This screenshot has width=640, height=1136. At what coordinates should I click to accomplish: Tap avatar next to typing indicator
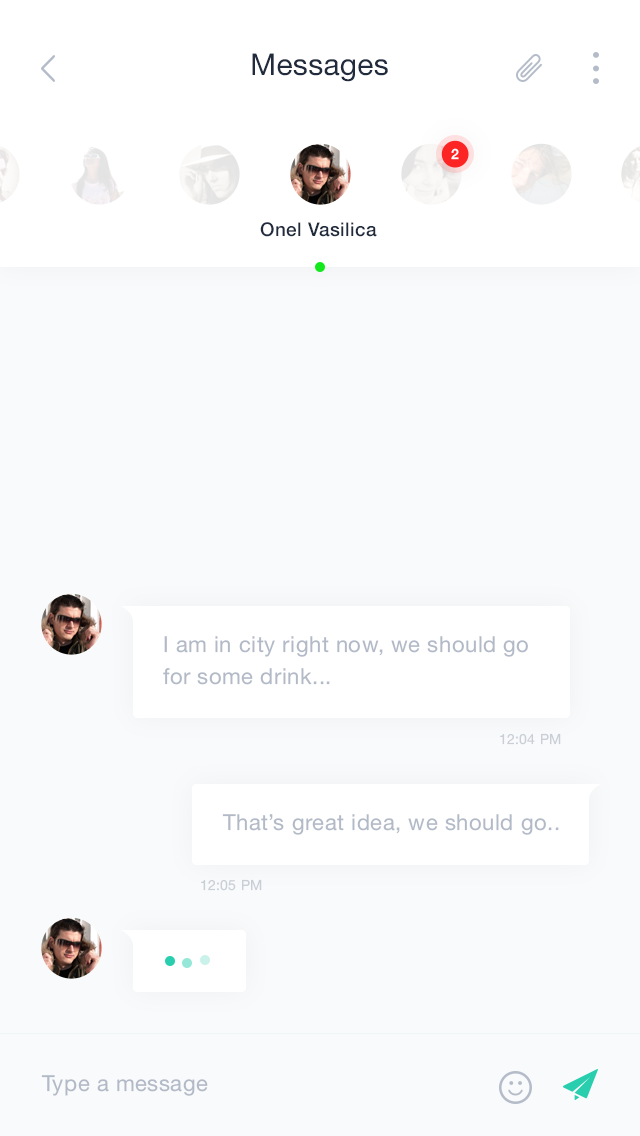tap(71, 948)
